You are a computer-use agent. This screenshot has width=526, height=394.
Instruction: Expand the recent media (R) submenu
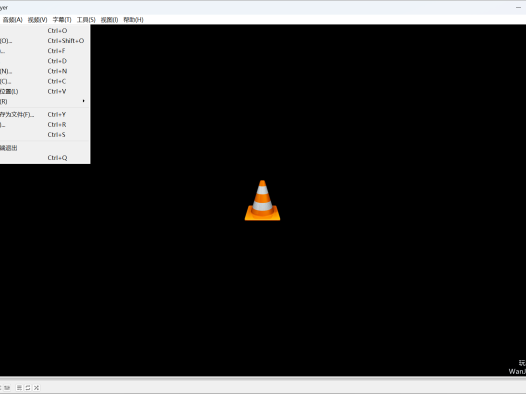tap(45, 101)
